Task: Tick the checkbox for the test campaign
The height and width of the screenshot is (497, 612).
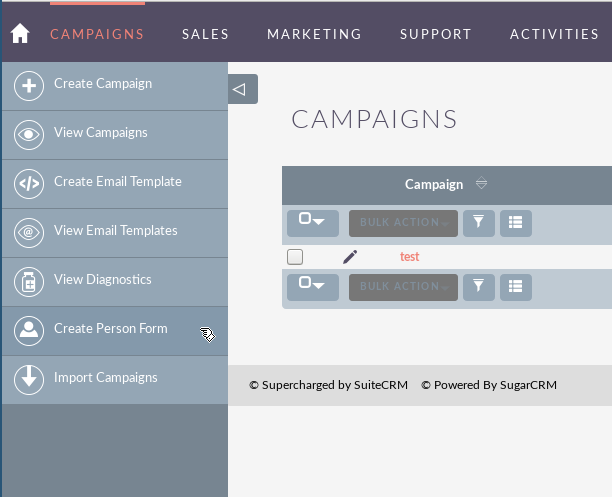Action: point(295,257)
